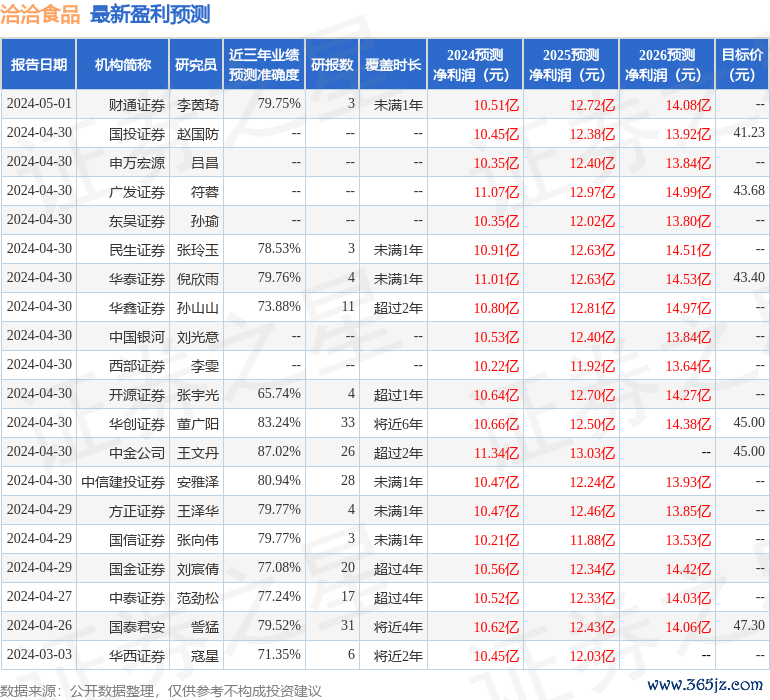Screen dimensions: 770x700
Task: Click the 2024-04-27 report date
Action: coord(39,596)
